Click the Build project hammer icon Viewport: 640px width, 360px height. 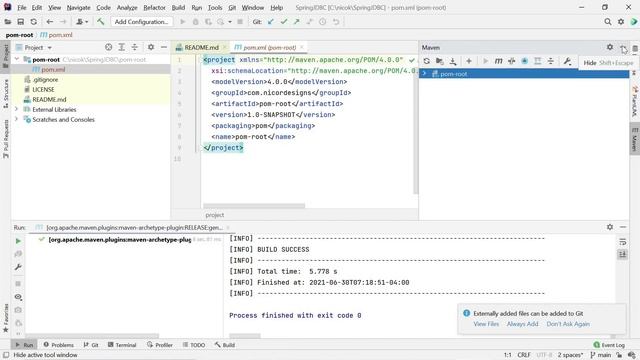point(100,22)
